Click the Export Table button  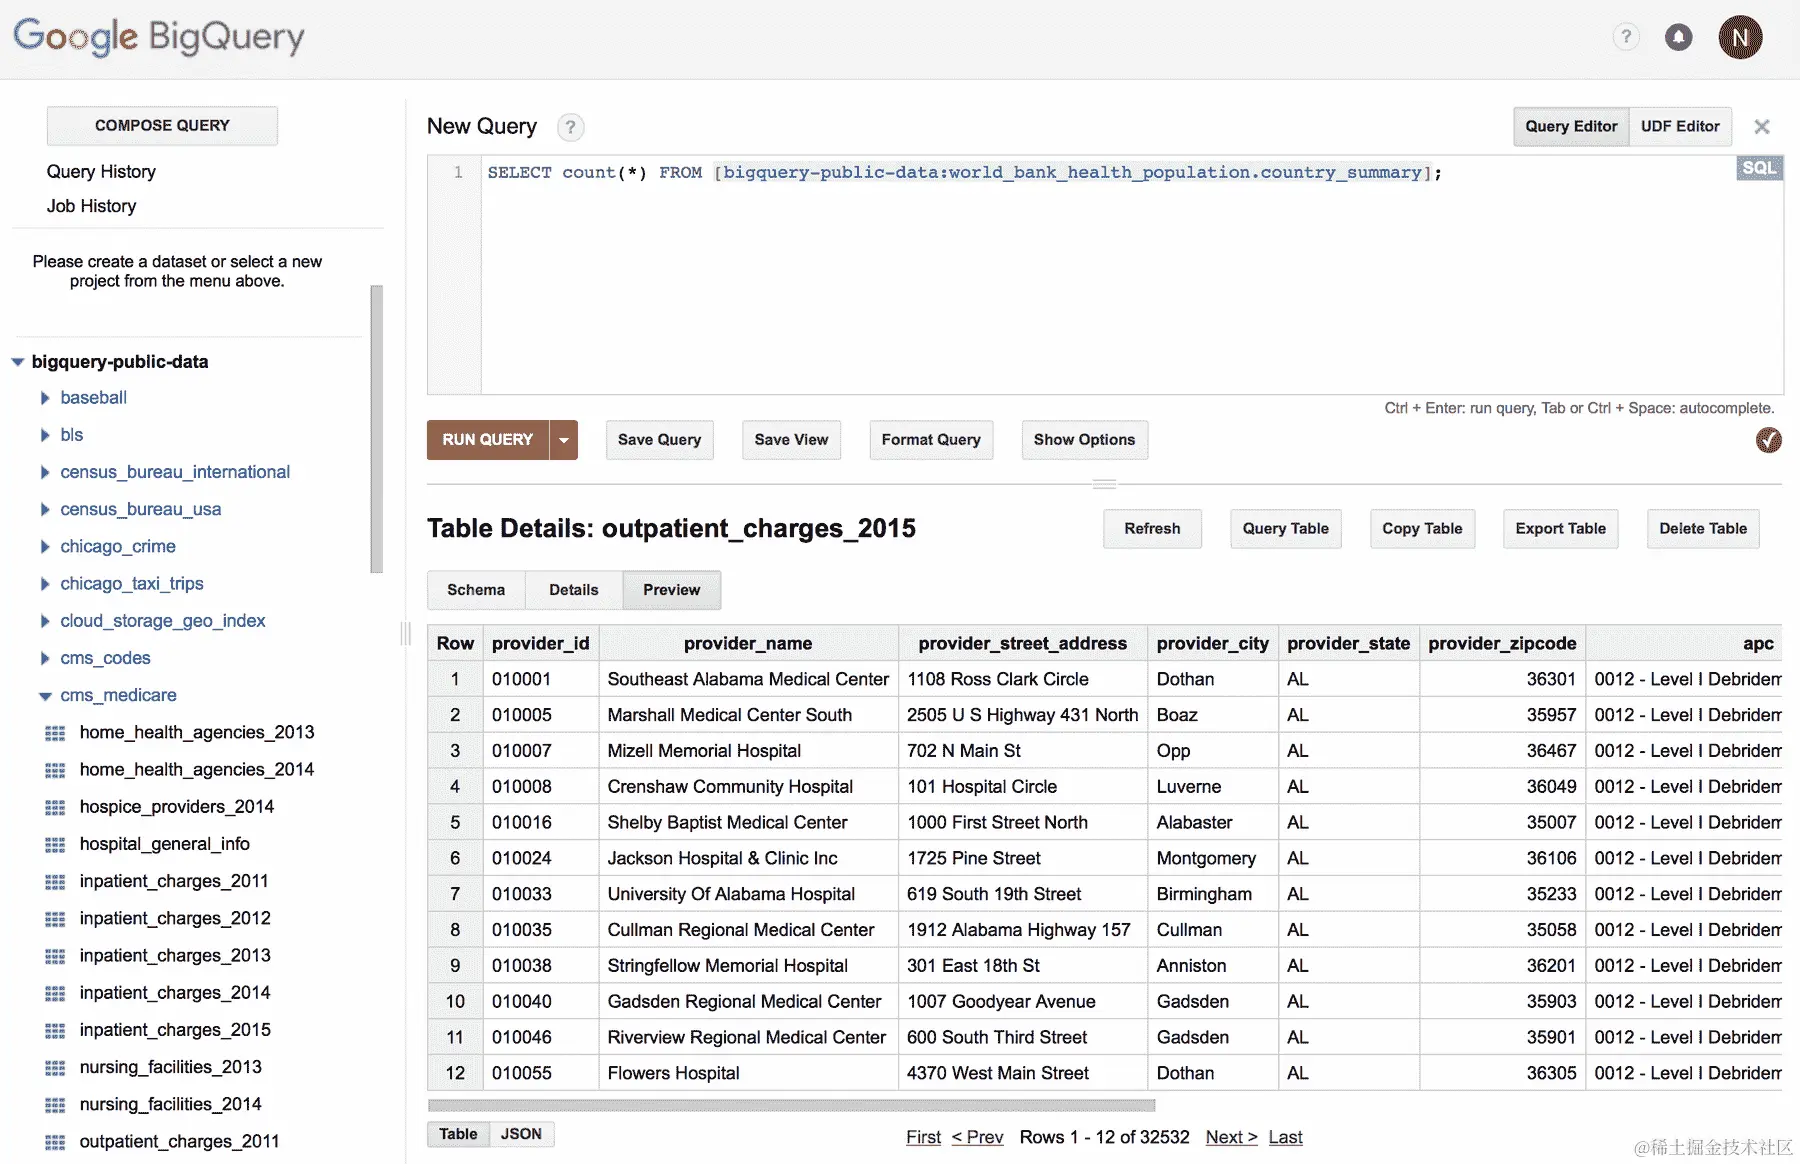[1560, 529]
